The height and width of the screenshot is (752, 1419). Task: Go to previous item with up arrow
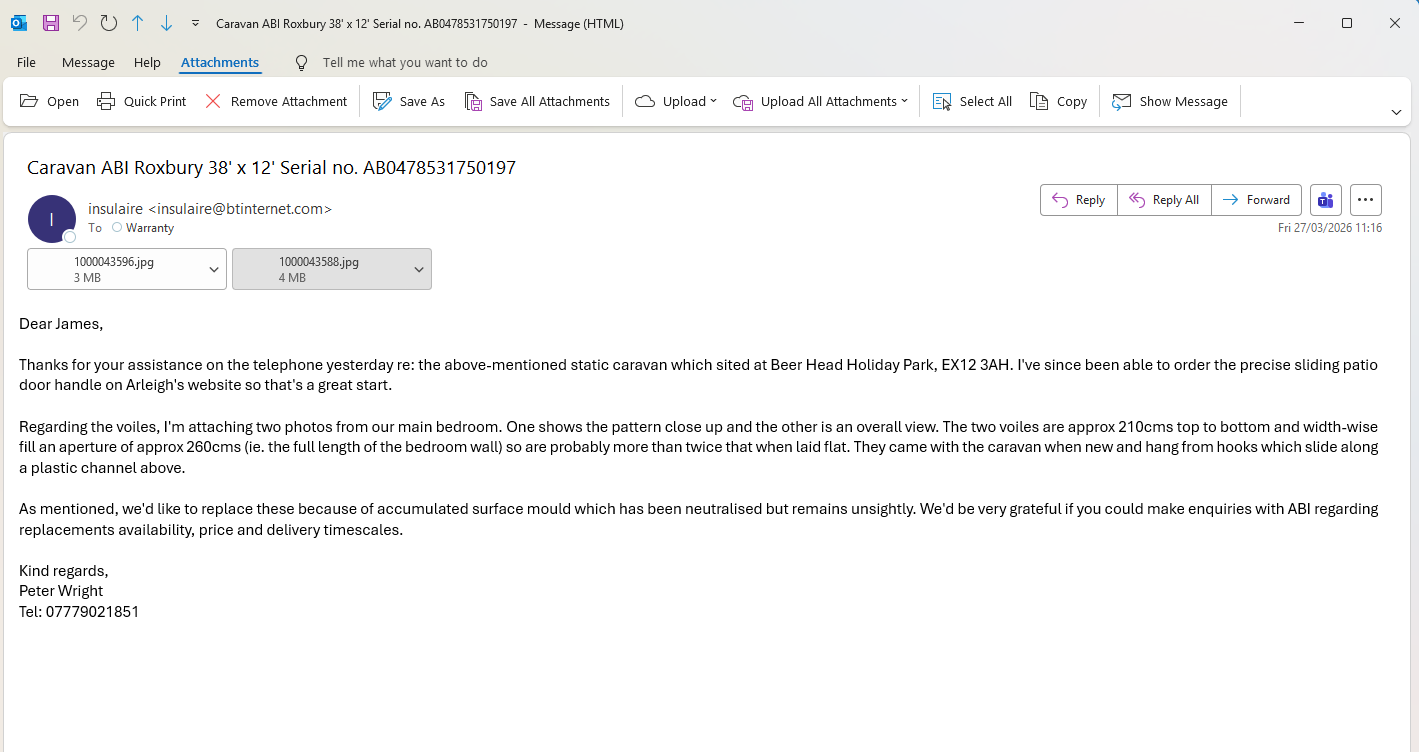pyautogui.click(x=138, y=23)
